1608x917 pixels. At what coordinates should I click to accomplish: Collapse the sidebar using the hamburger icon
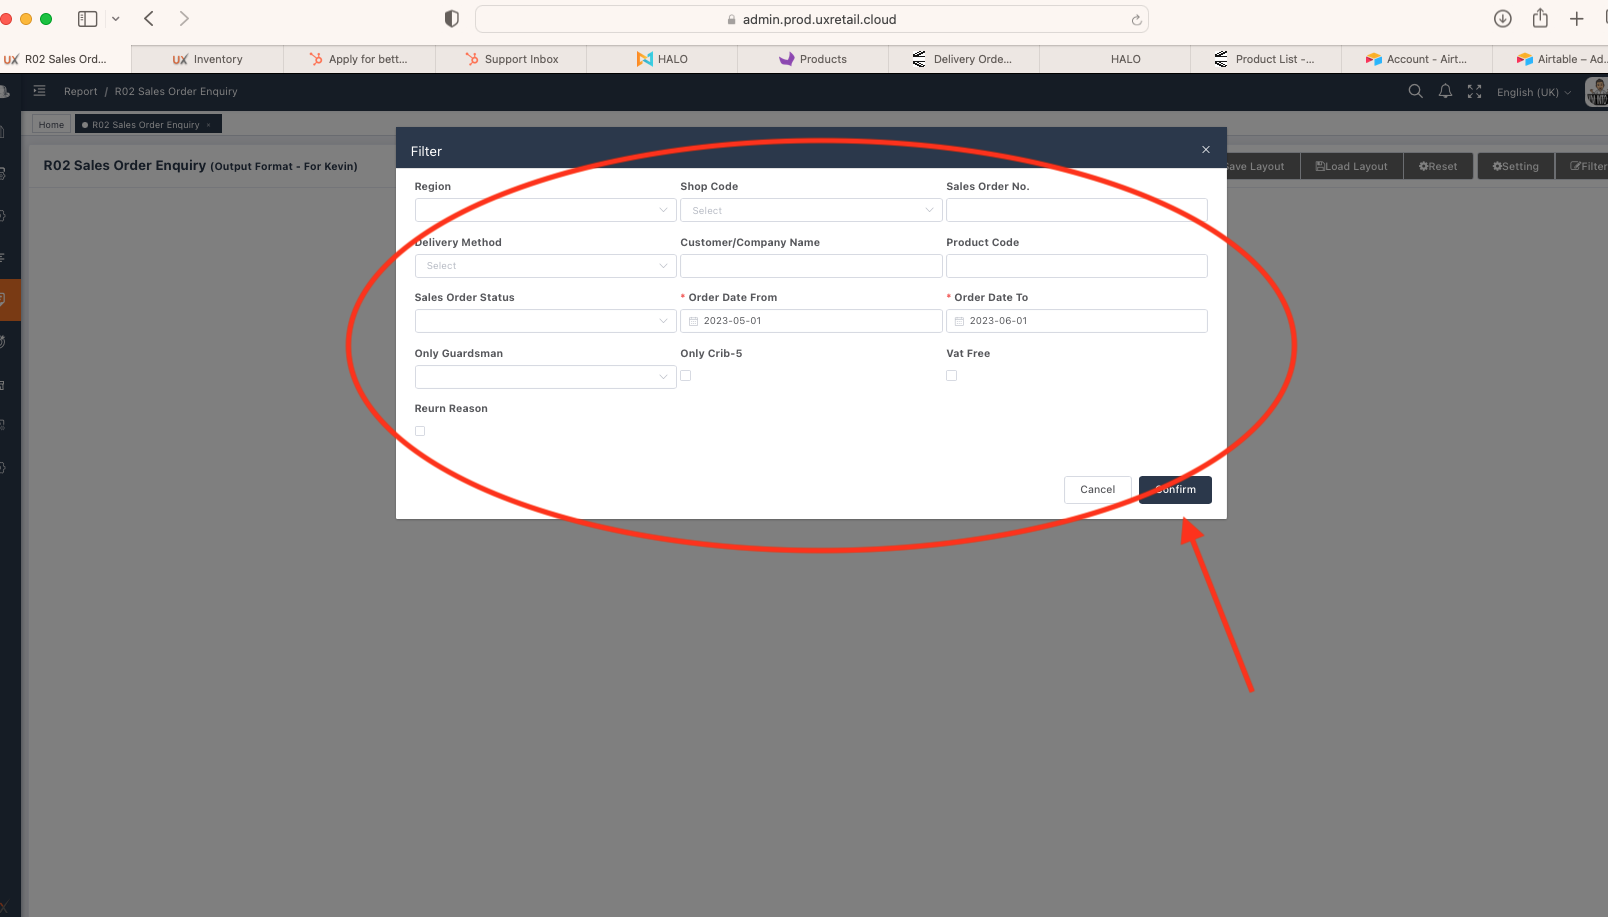coord(40,91)
